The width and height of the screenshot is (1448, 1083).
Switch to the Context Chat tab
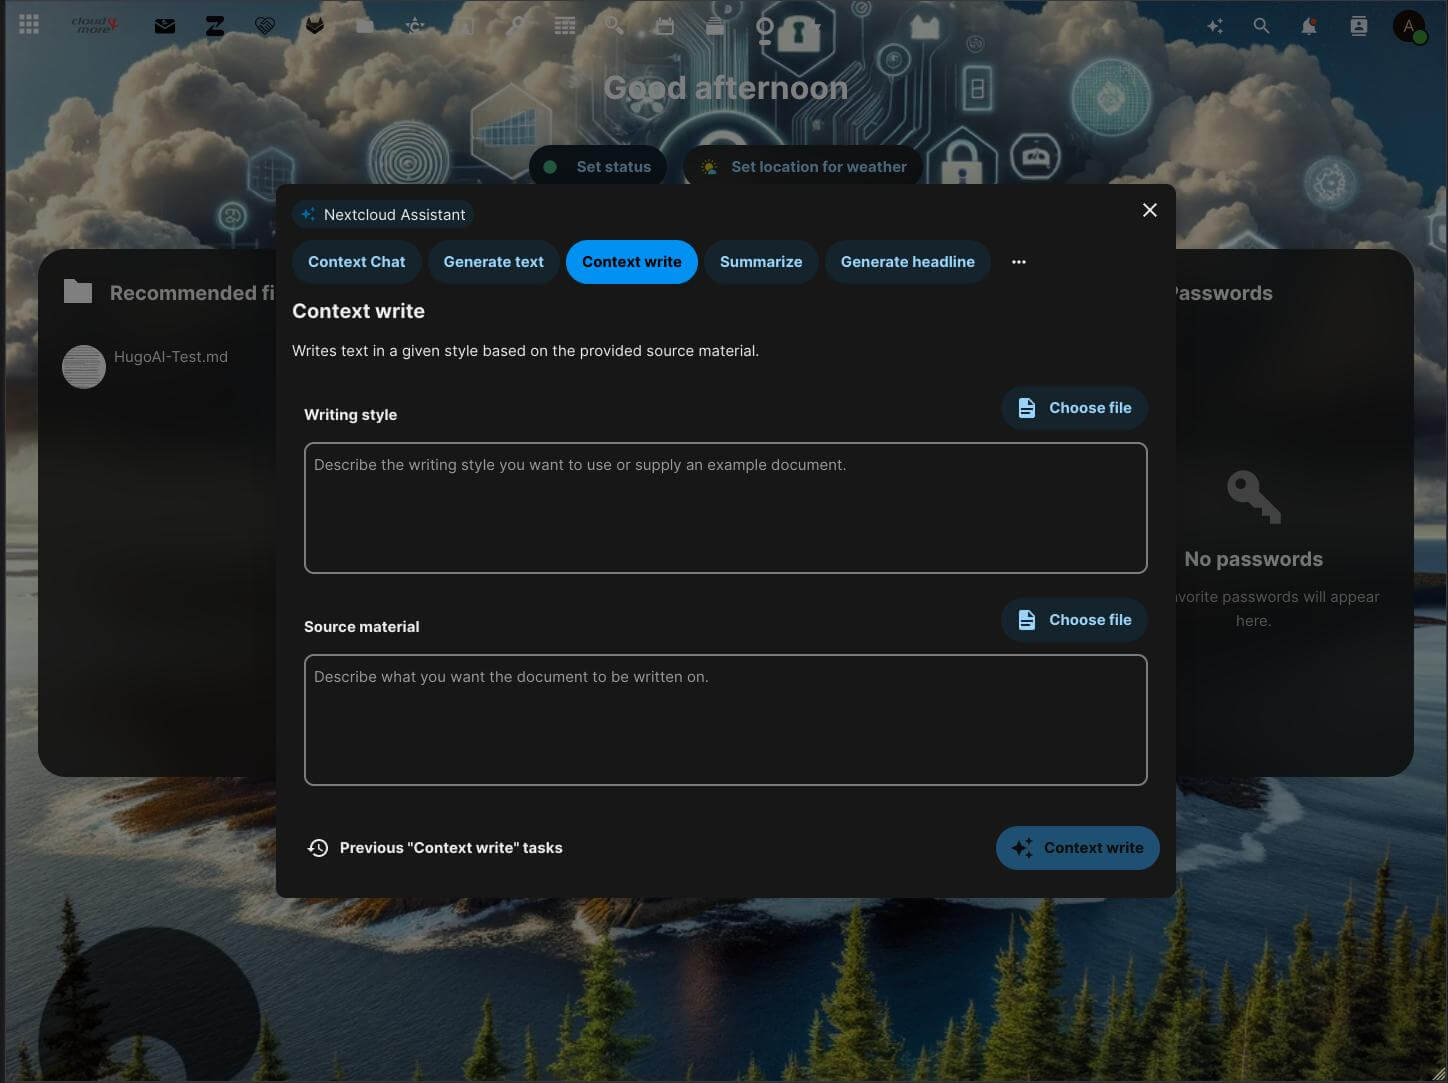(x=357, y=262)
